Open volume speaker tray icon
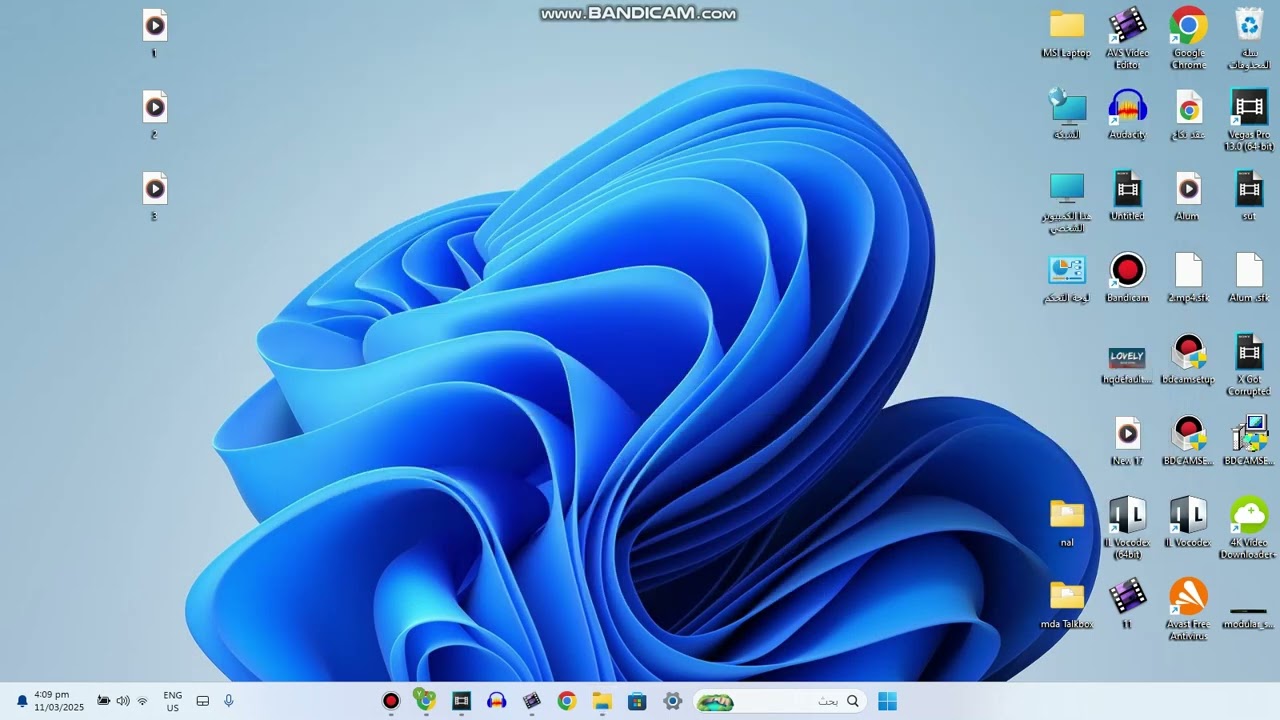Screen dimensions: 1280x720 pos(123,701)
